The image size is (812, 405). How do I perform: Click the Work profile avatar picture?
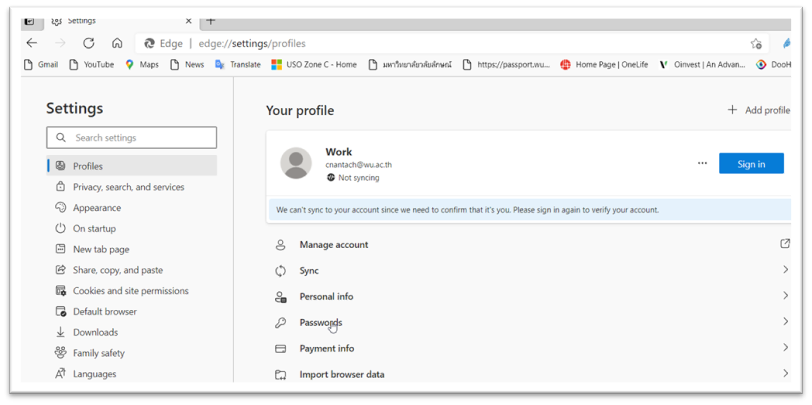pyautogui.click(x=296, y=163)
